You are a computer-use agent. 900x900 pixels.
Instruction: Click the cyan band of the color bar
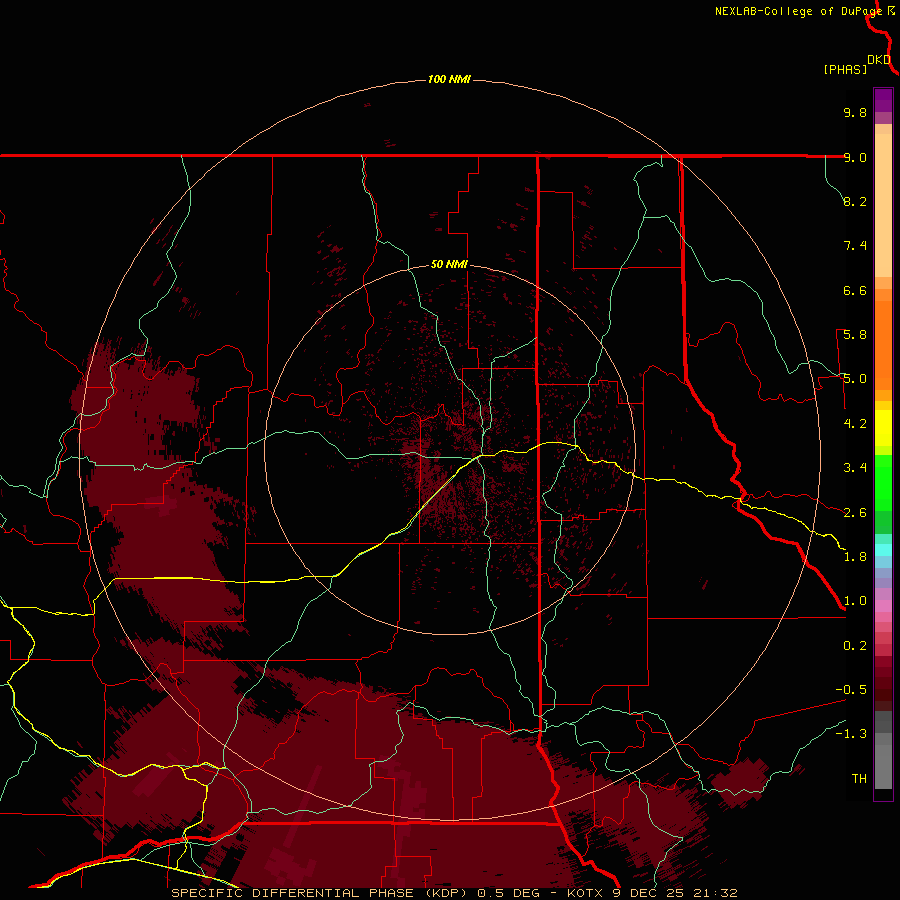pos(883,550)
